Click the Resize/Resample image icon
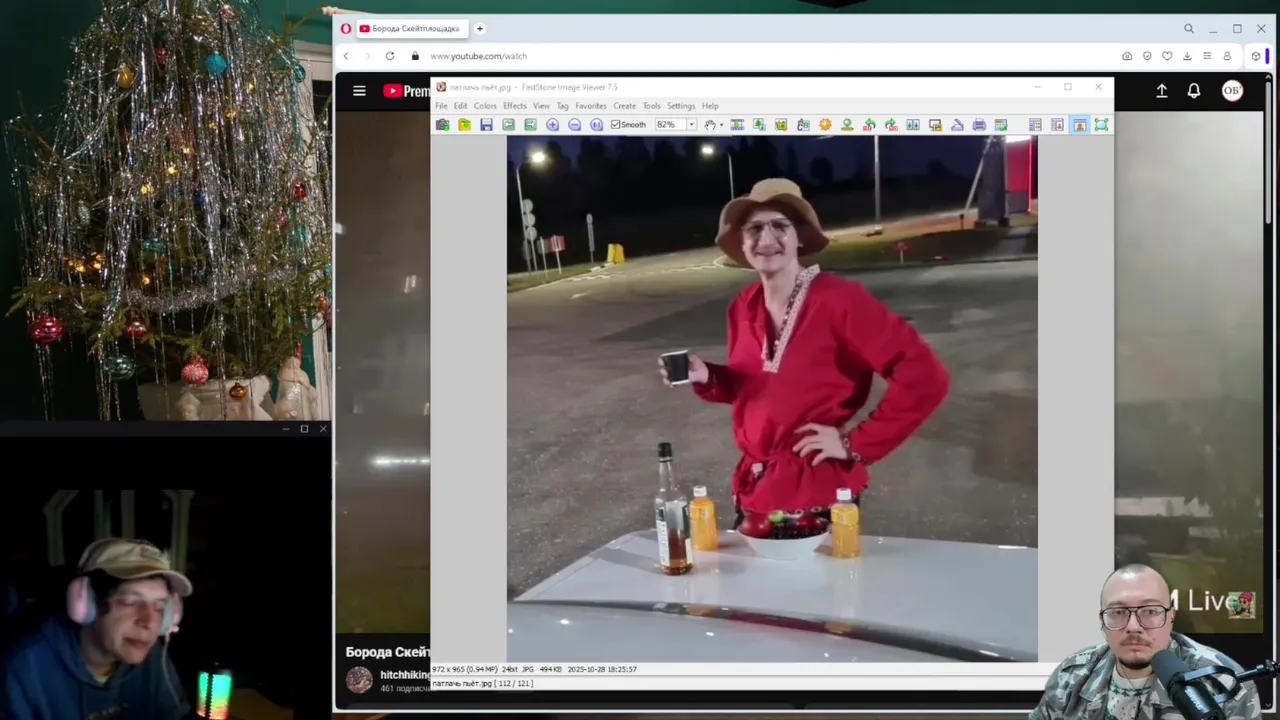Screen dimensions: 1280x720 tap(759, 125)
